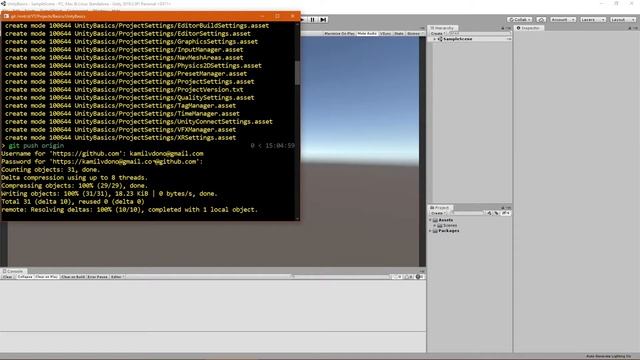This screenshot has height=360, width=640.
Task: Toggle Collapse in Console
Action: (x=25, y=277)
